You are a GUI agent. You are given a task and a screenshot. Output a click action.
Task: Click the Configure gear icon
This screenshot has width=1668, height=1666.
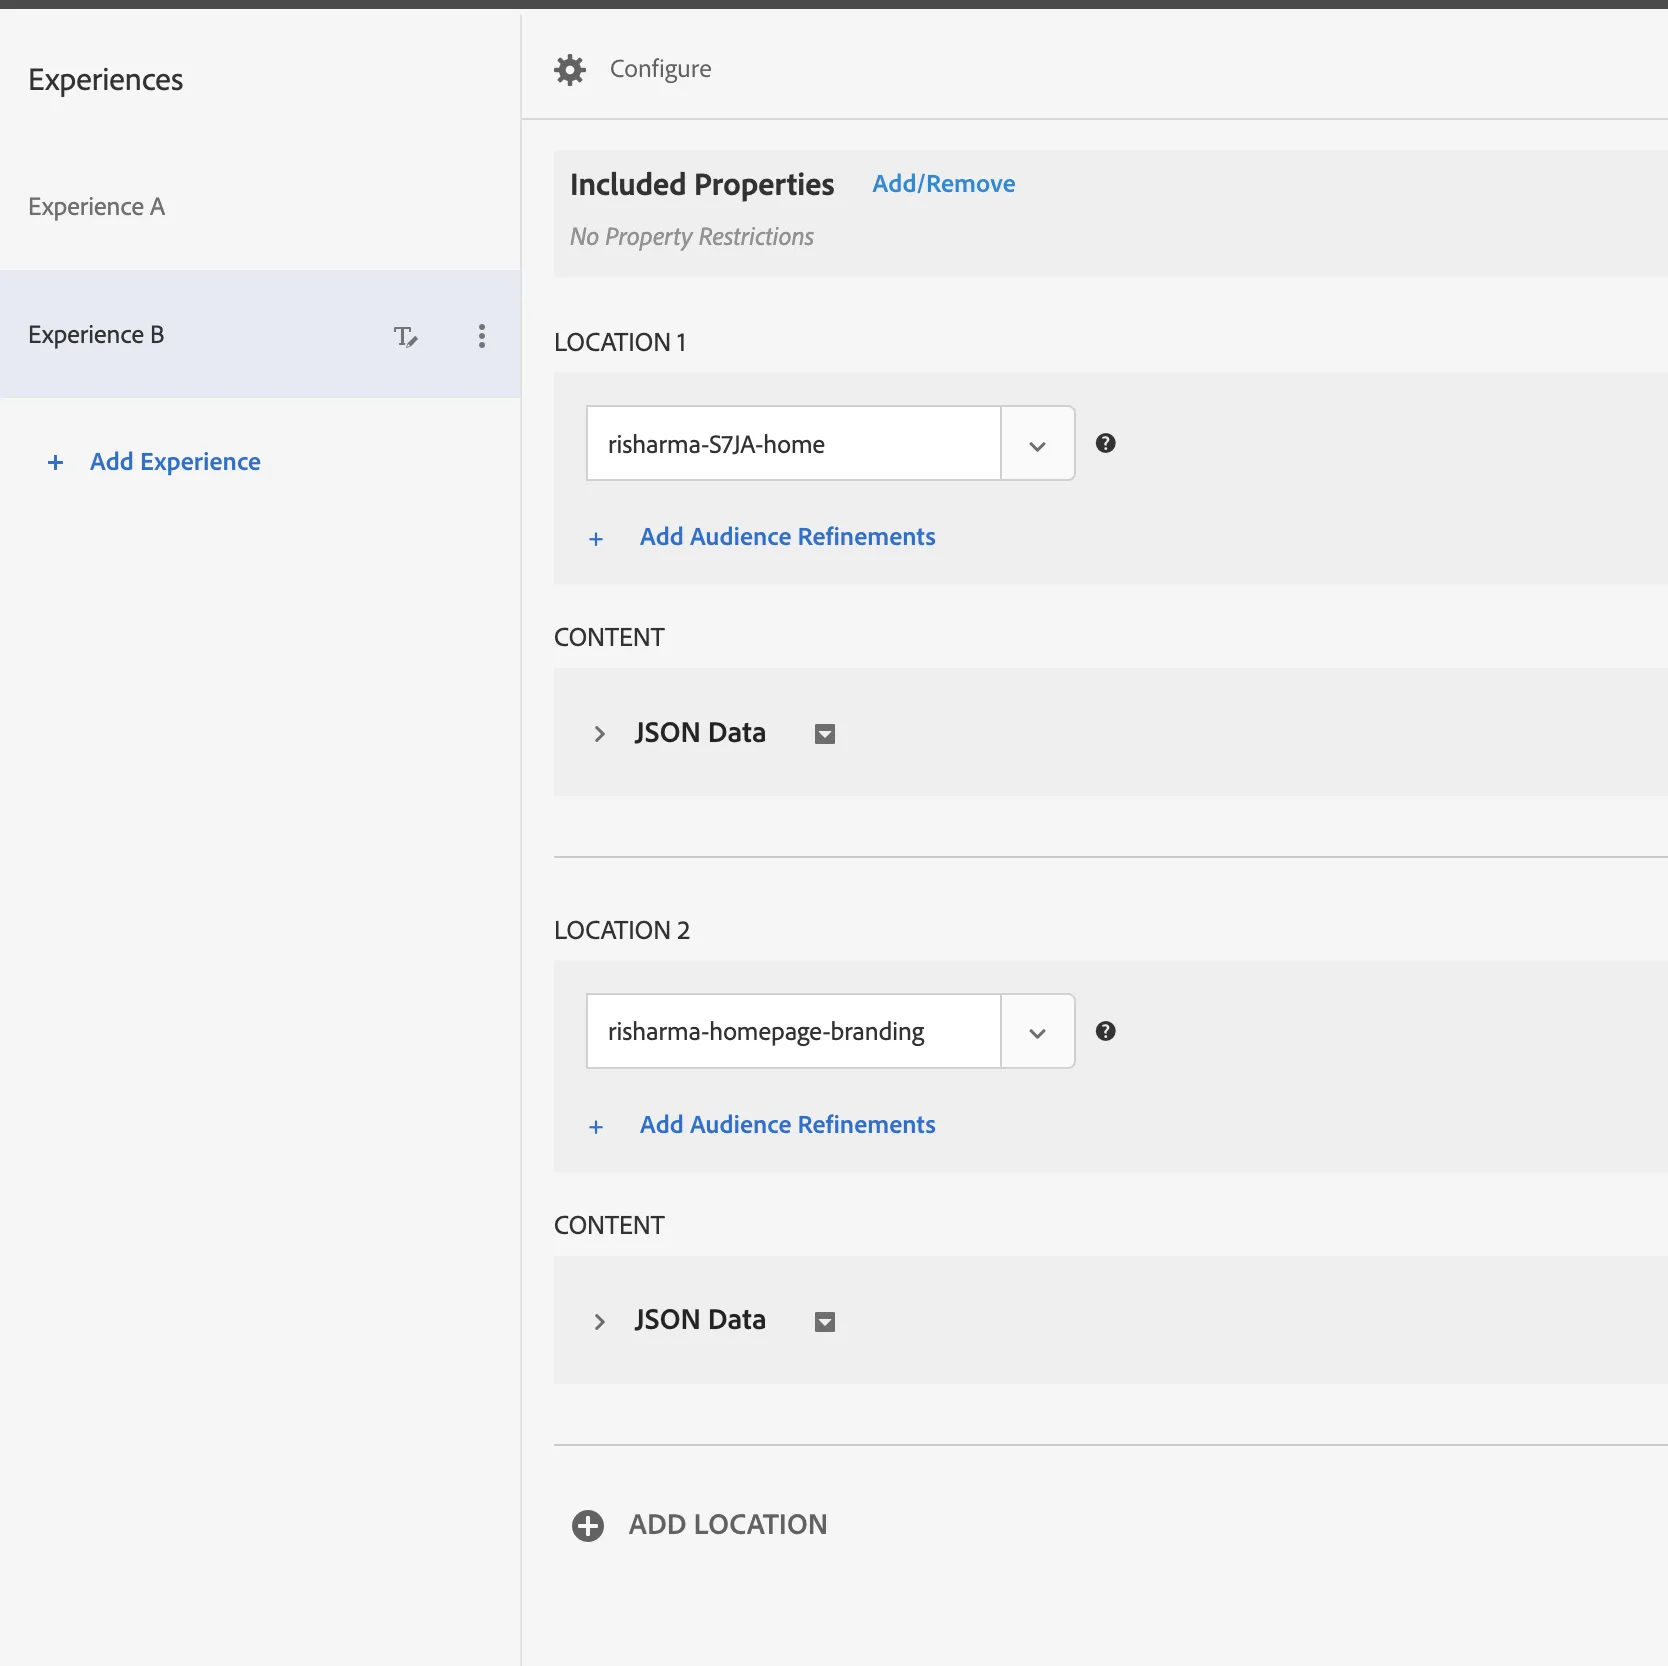(570, 70)
